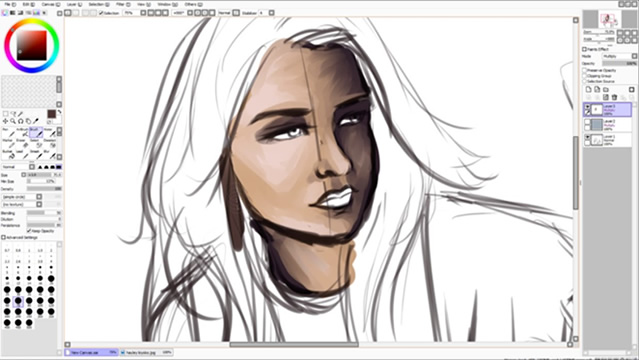This screenshot has width=639, height=360.
Task: Open the Window menu
Action: tap(166, 4)
